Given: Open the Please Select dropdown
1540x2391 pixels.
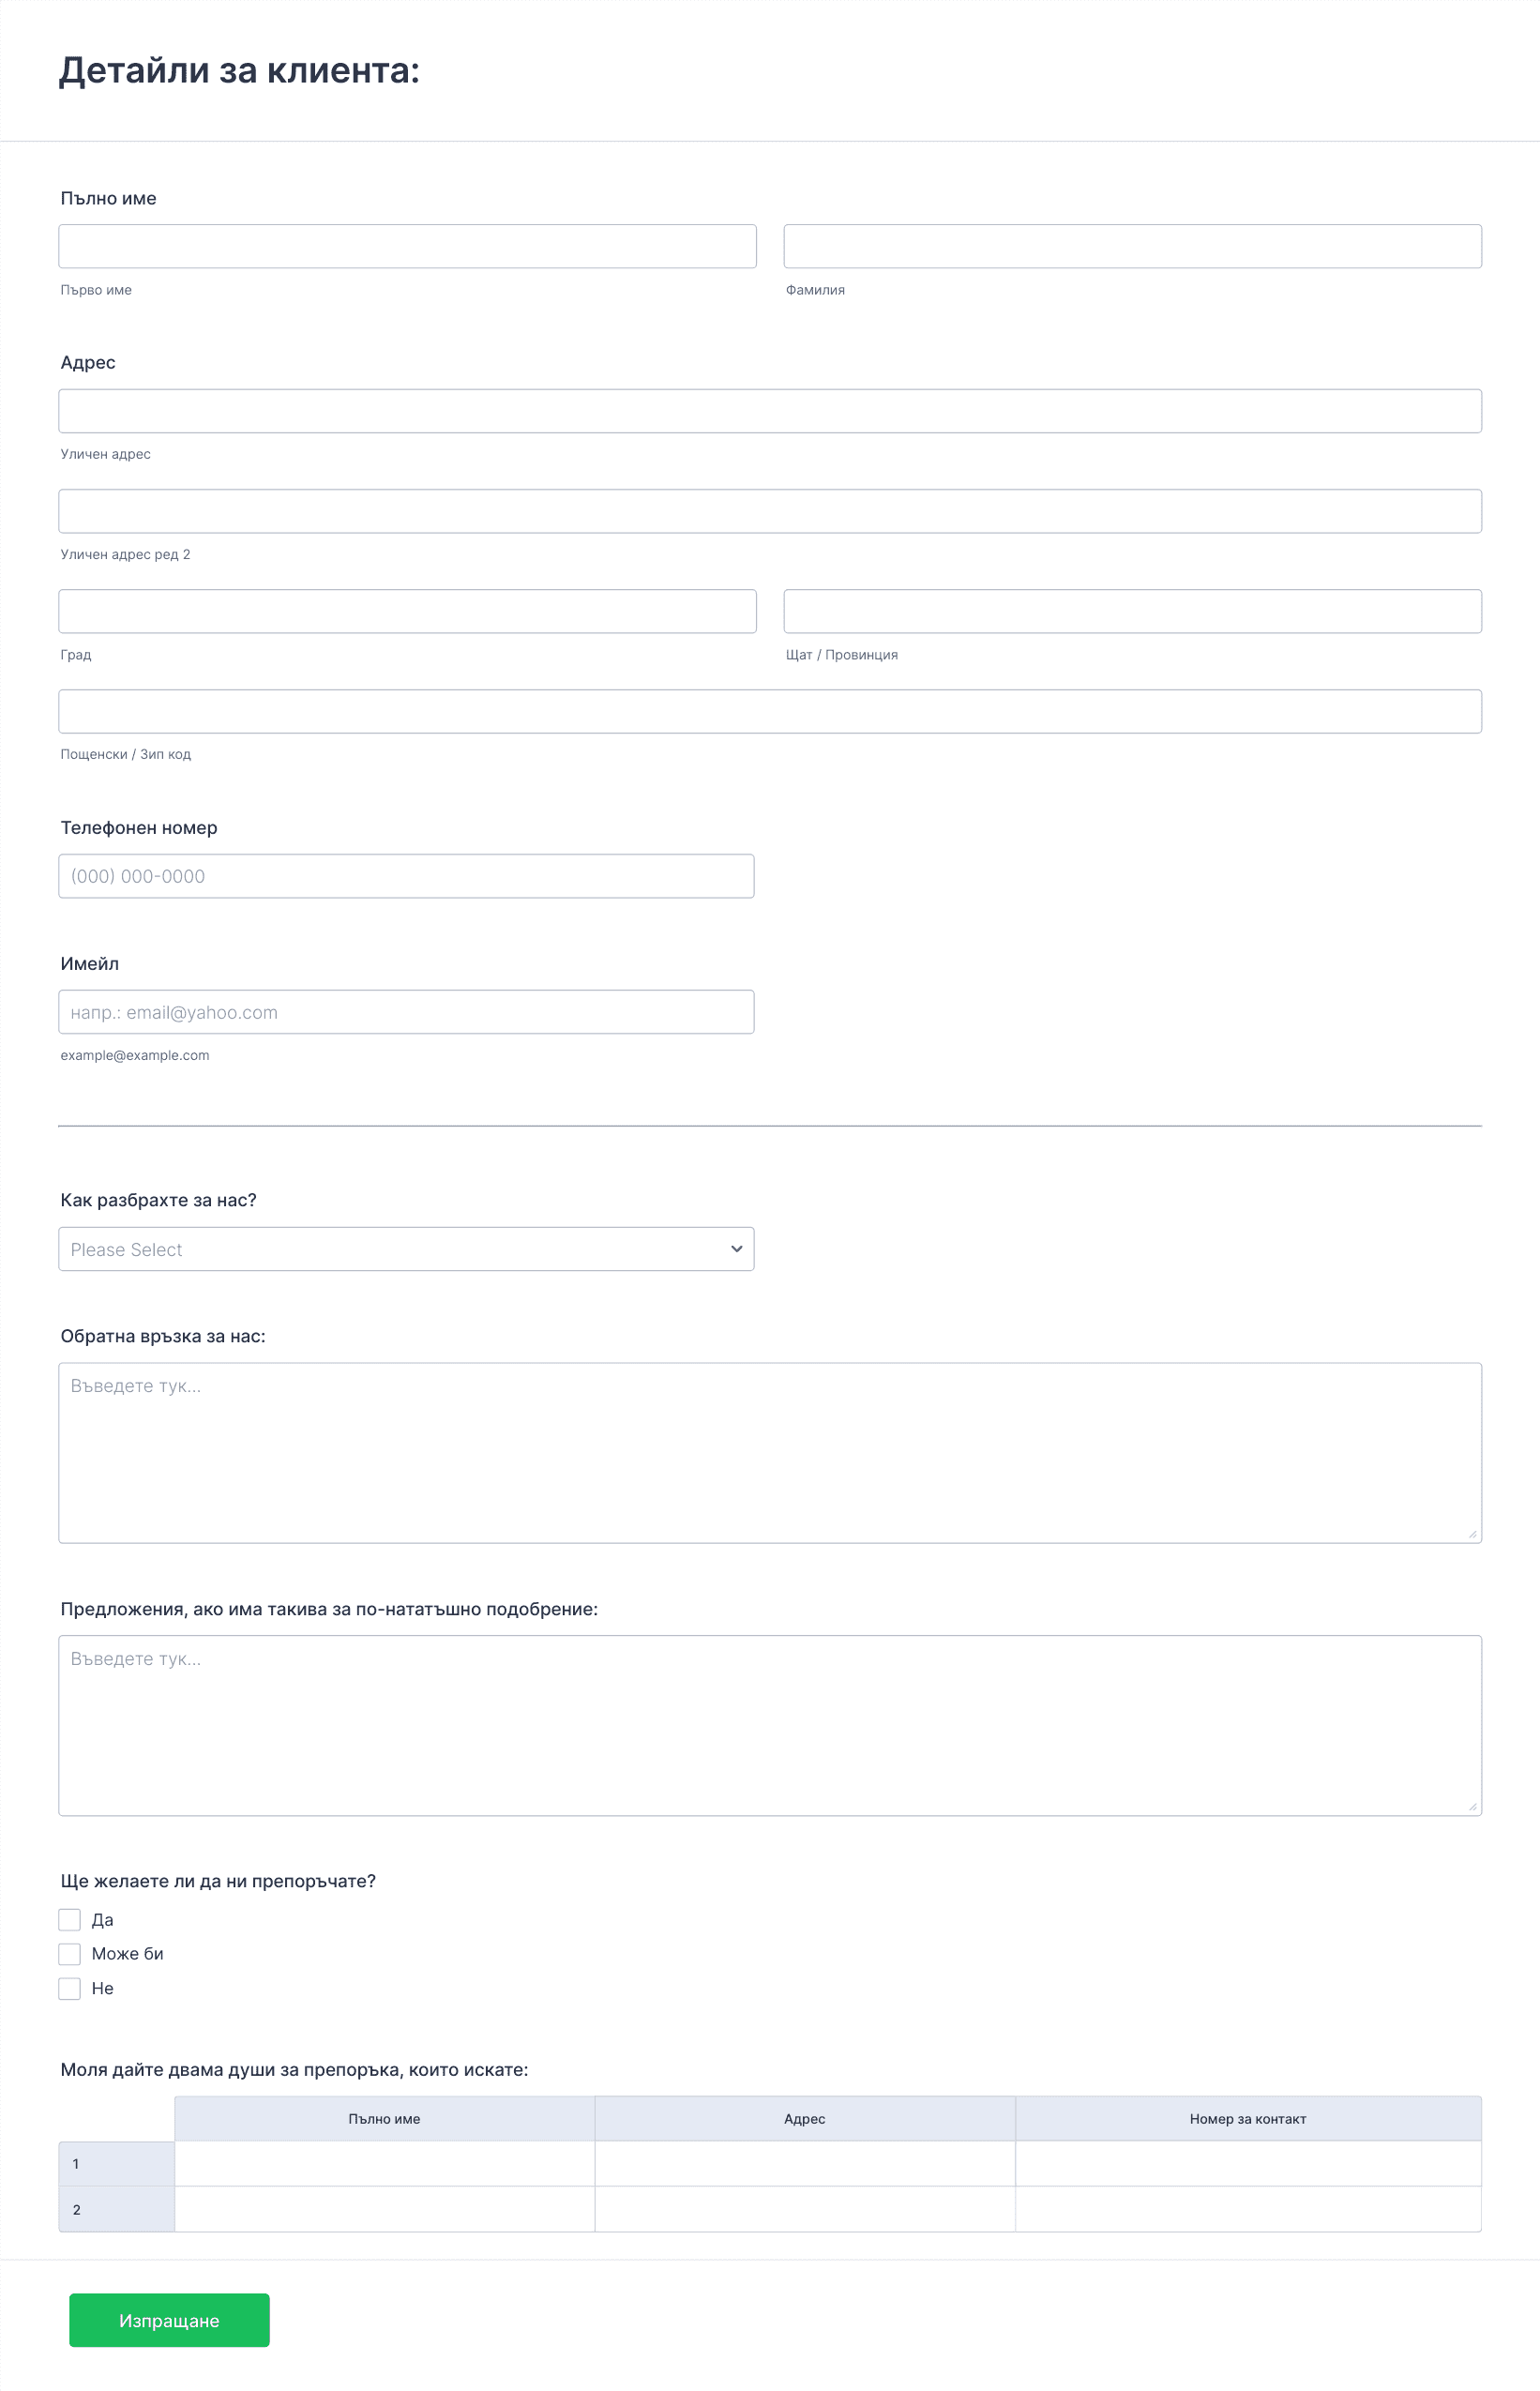Looking at the screenshot, I should 406,1249.
